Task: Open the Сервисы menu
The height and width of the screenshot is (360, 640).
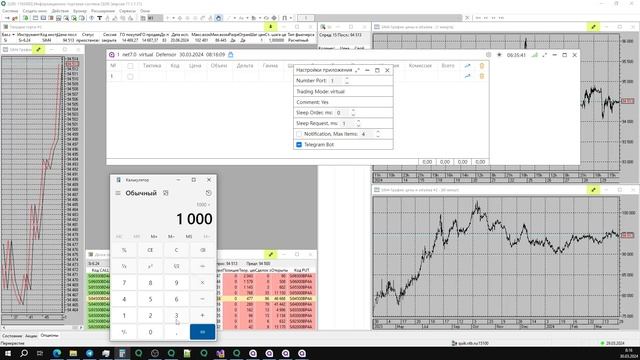Action: pyautogui.click(x=128, y=11)
